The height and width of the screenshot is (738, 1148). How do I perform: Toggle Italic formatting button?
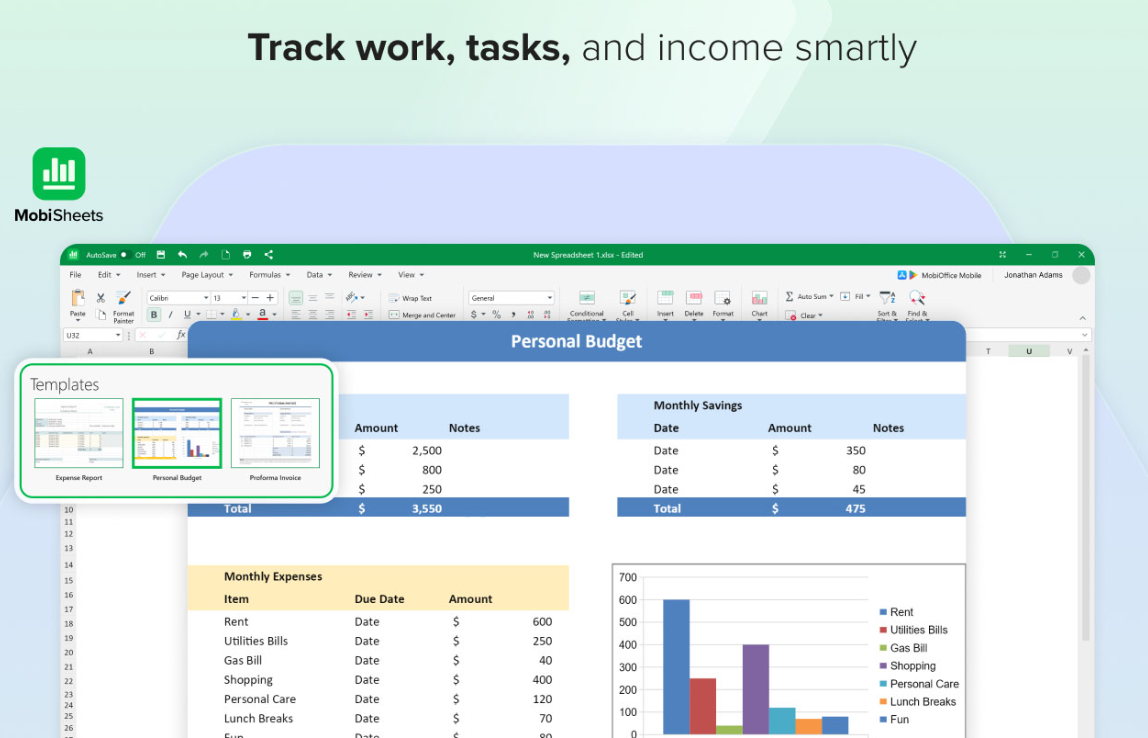170,314
